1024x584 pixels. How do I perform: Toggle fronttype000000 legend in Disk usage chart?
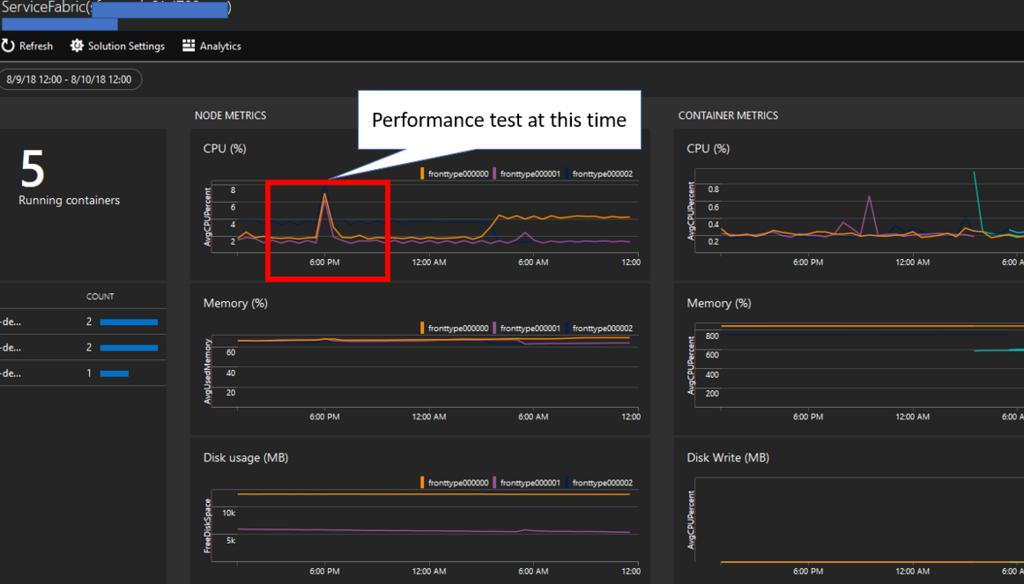455,483
